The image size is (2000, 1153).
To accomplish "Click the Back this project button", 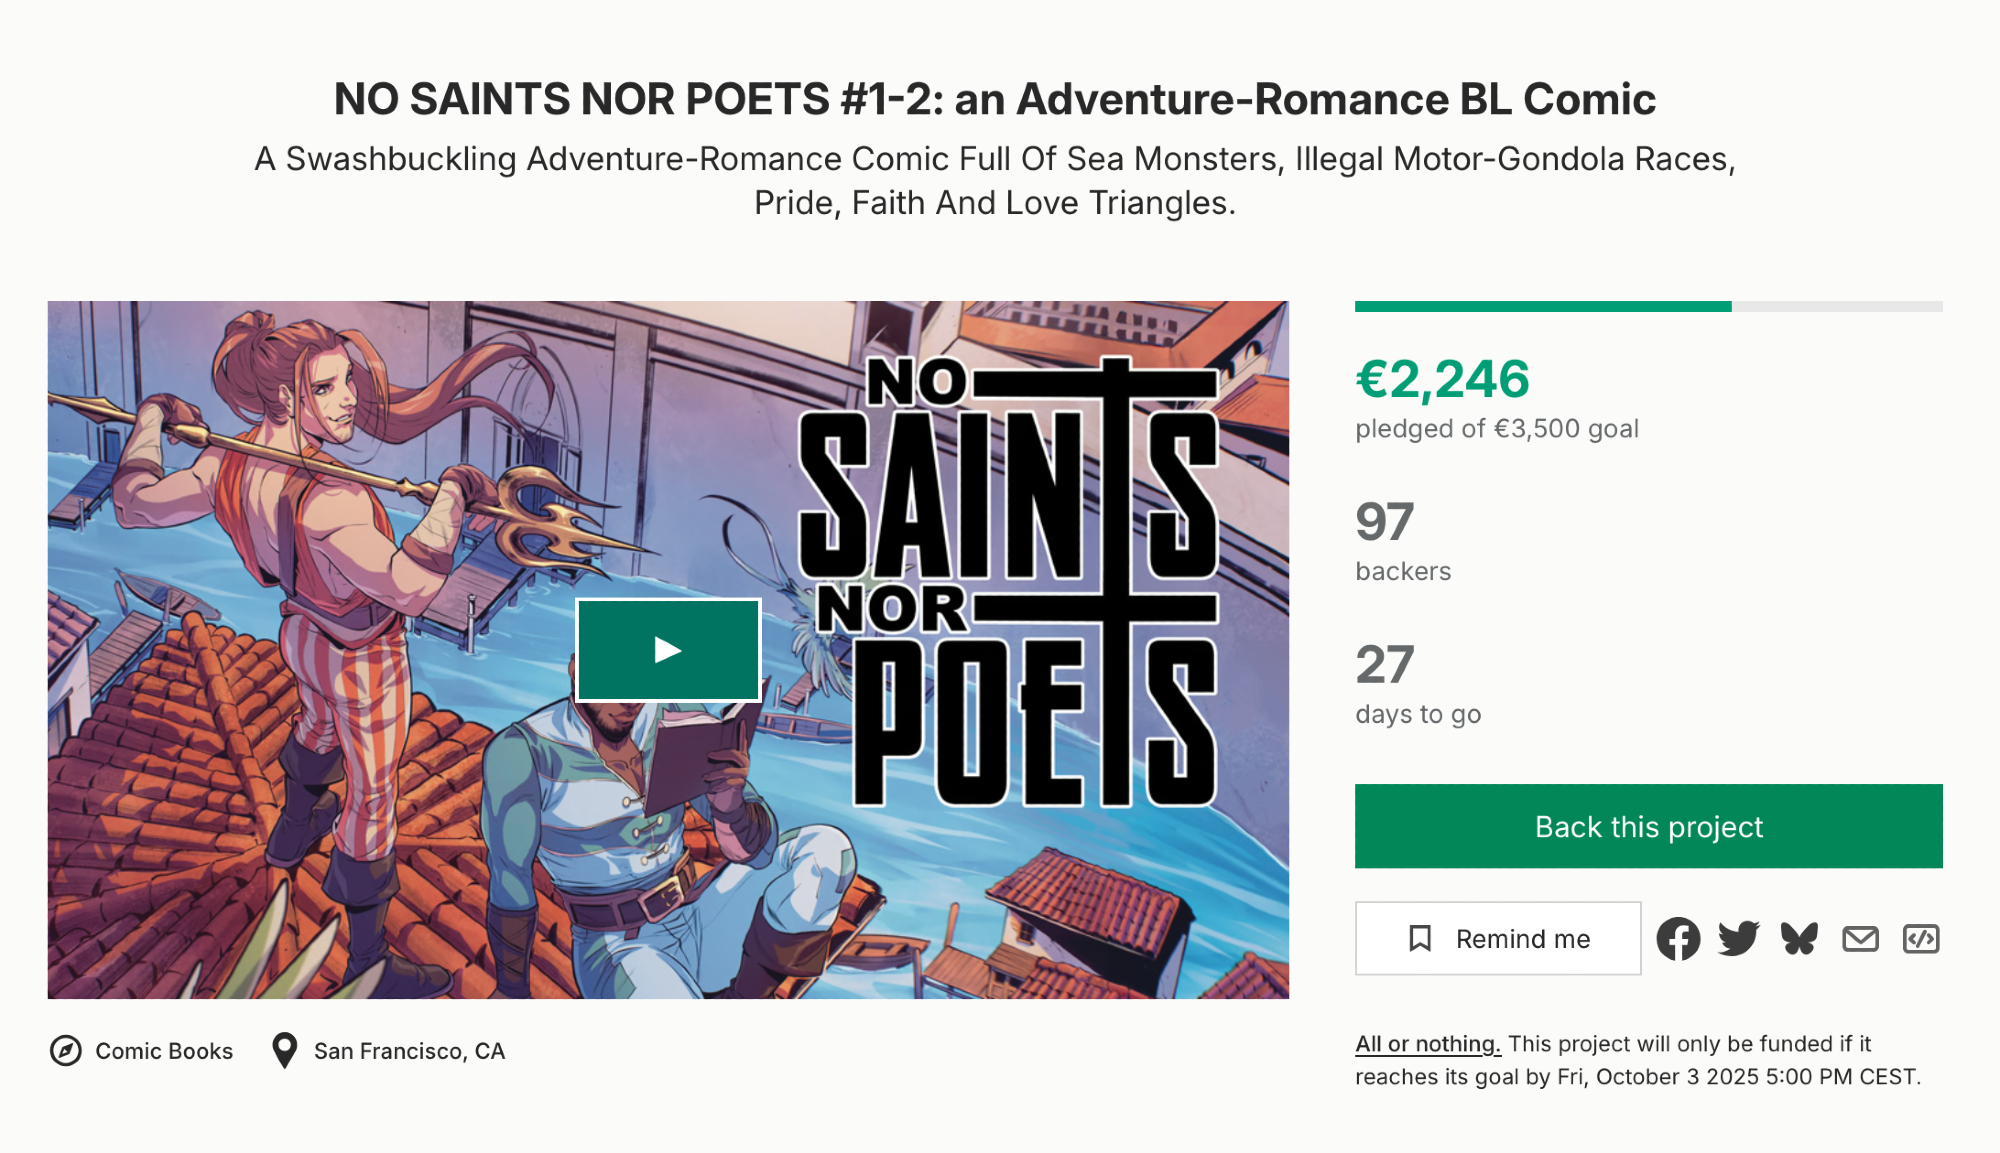I will point(1648,826).
